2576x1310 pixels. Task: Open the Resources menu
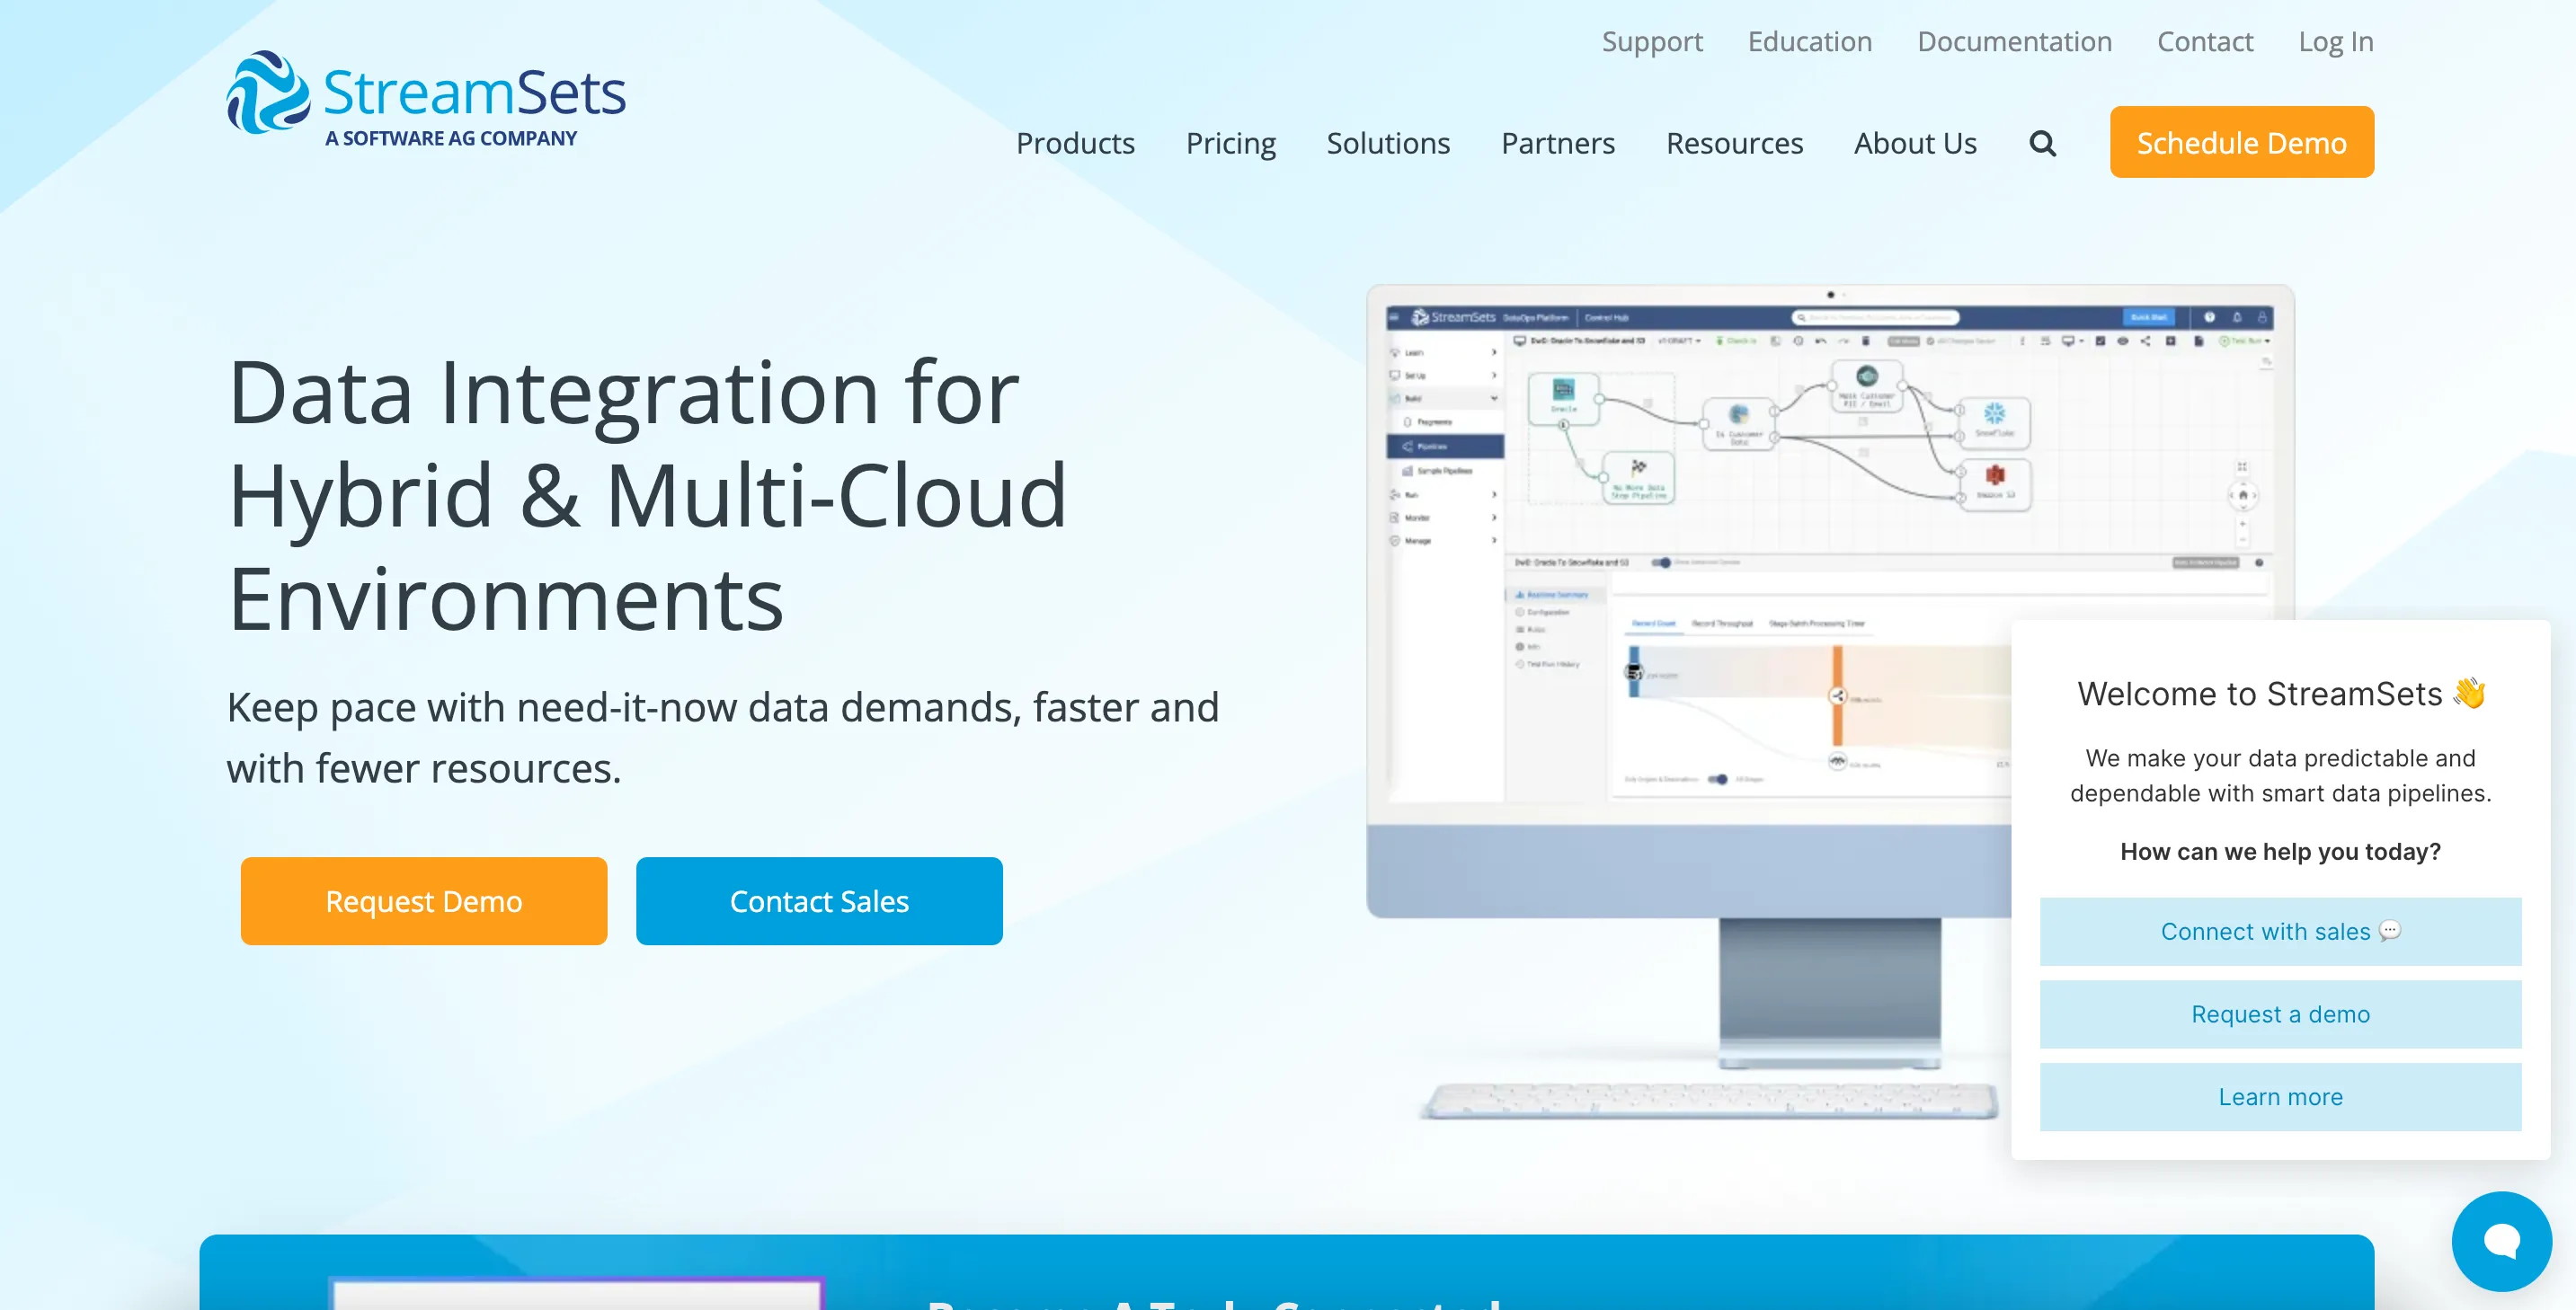[x=1734, y=143]
